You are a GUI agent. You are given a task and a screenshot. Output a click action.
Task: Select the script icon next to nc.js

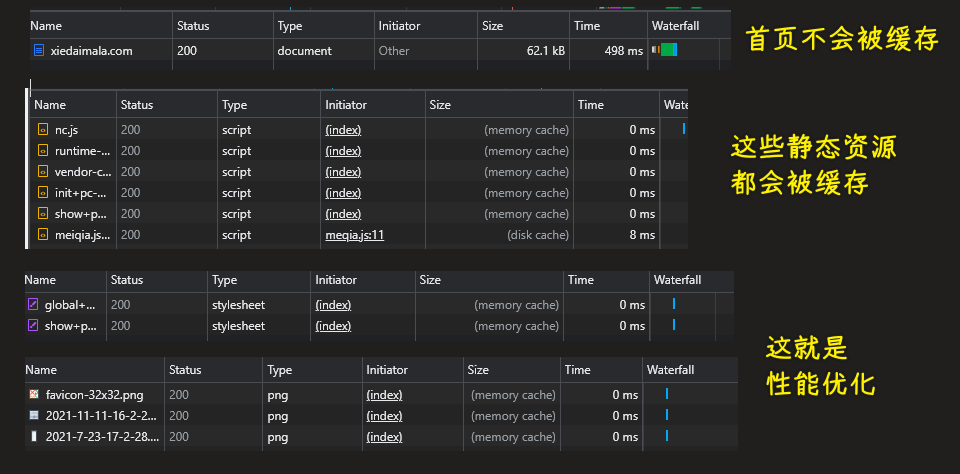43,130
